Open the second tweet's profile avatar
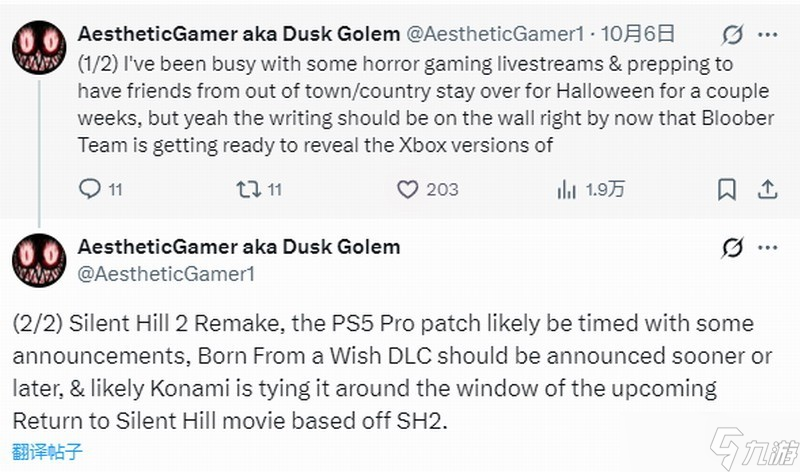 (x=39, y=261)
